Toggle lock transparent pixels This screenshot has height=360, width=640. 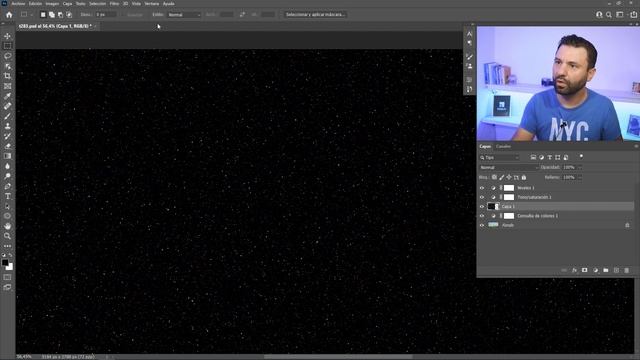(494, 178)
